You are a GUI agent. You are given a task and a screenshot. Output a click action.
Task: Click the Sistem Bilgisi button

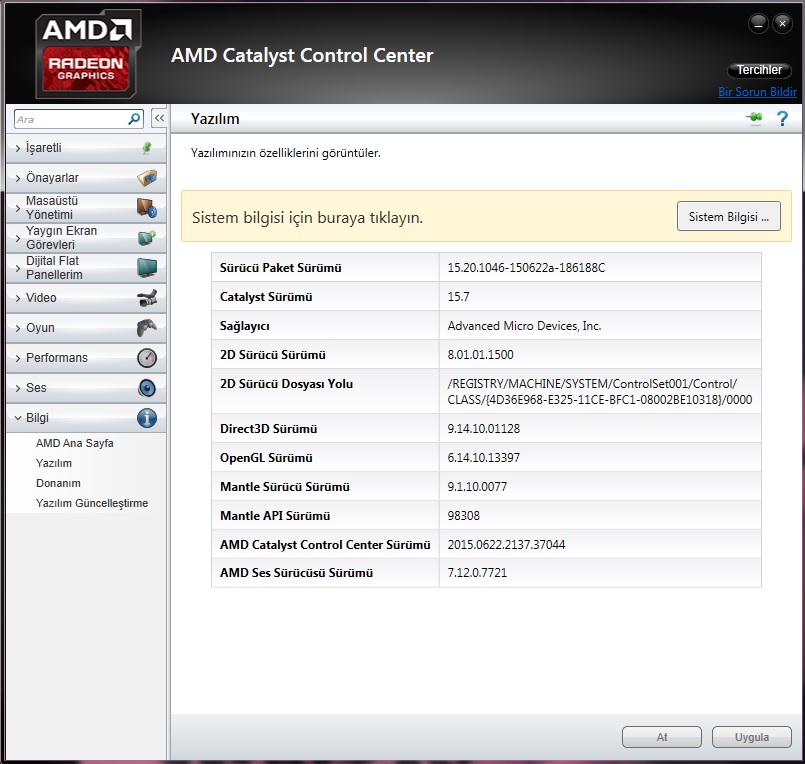coord(729,216)
